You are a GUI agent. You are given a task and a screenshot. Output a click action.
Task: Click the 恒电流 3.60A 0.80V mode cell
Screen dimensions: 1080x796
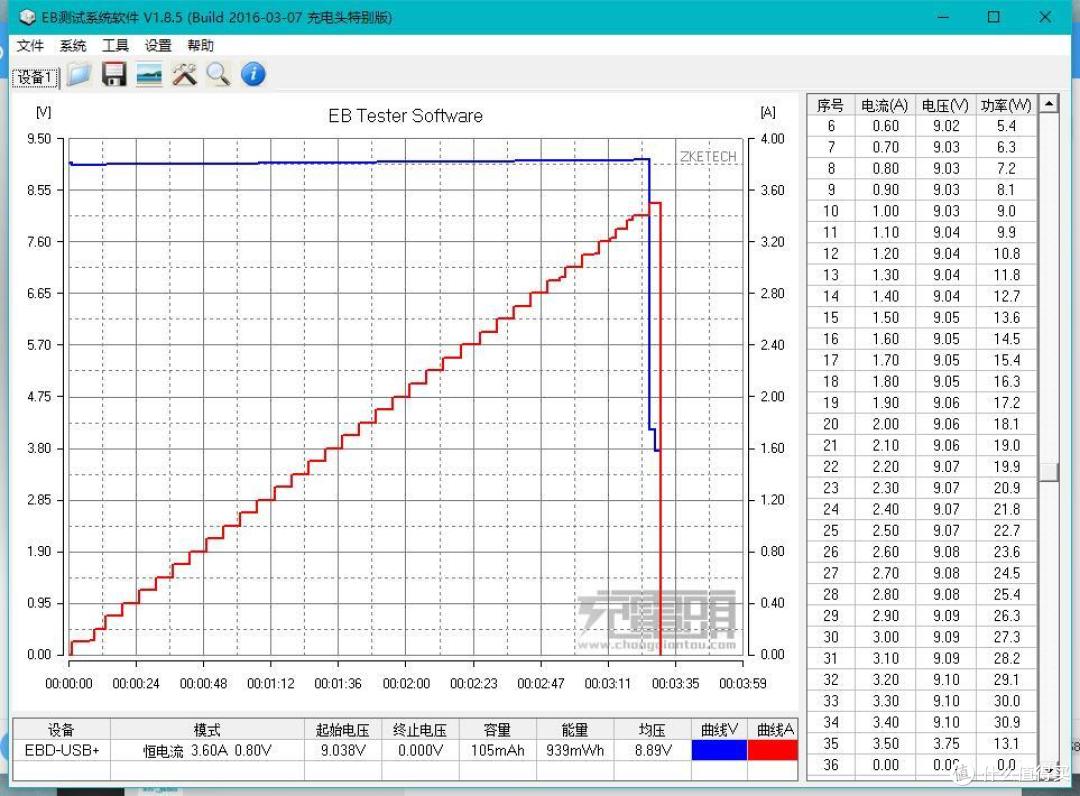pos(207,750)
